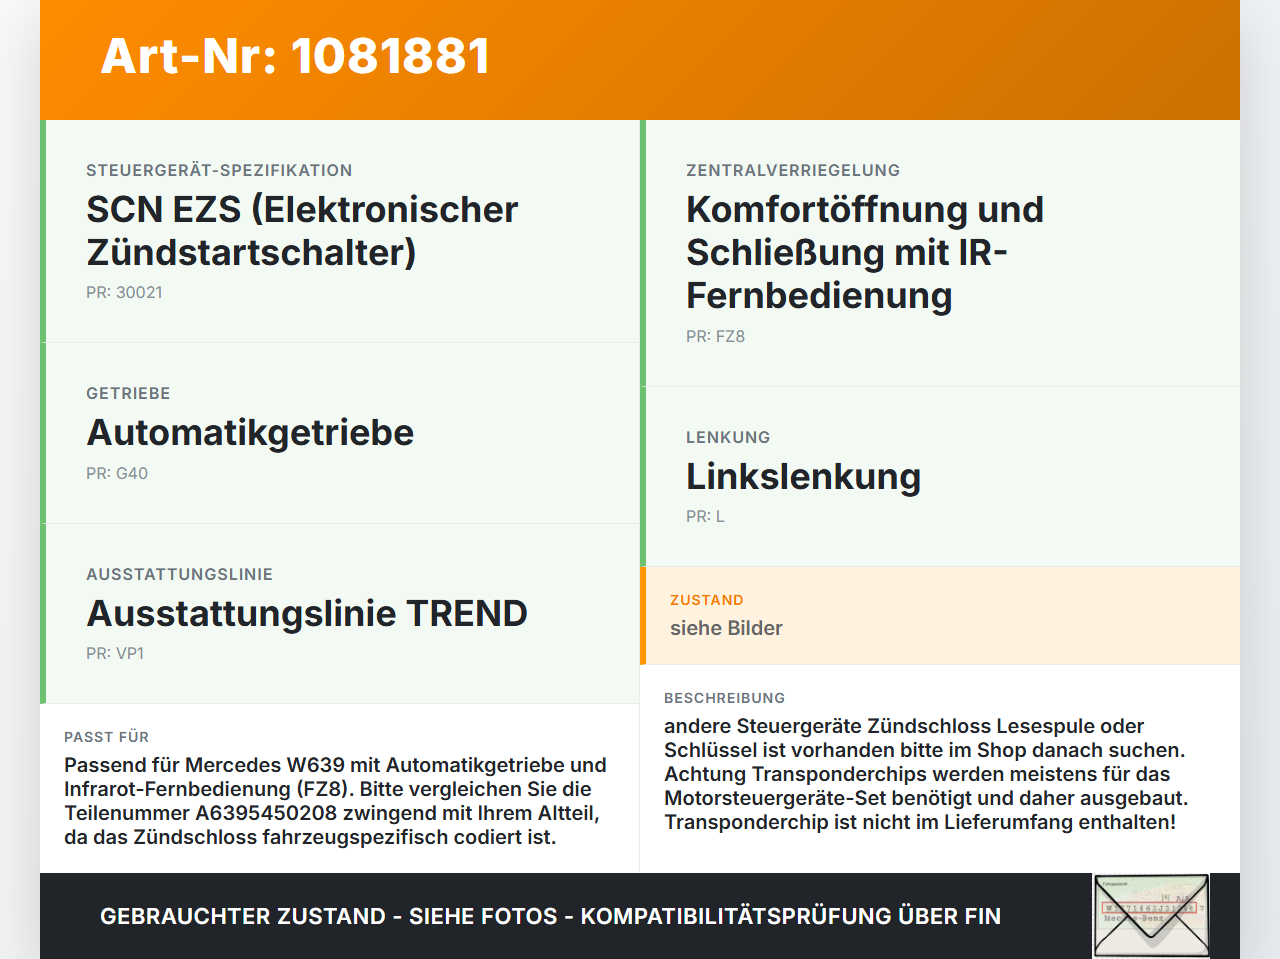Click the PR: G40 code
Screen dimensions: 1280x959
pos(117,473)
